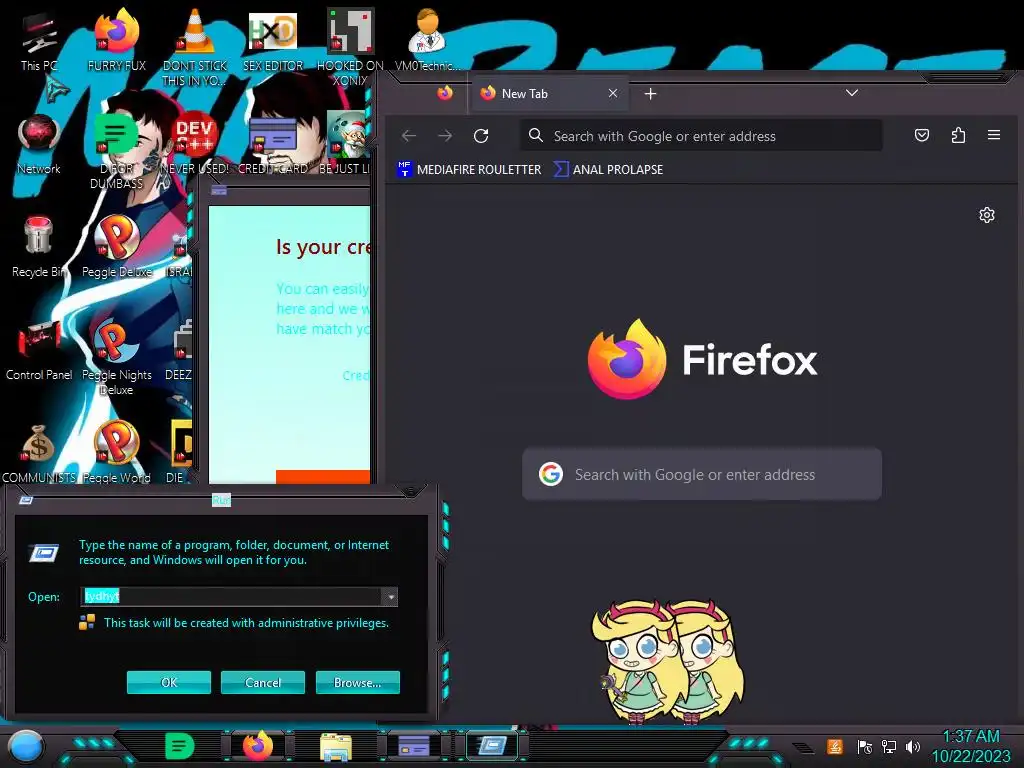Viewport: 1024px width, 768px height.
Task: Click Firefox forward arrow button
Action: coord(445,136)
